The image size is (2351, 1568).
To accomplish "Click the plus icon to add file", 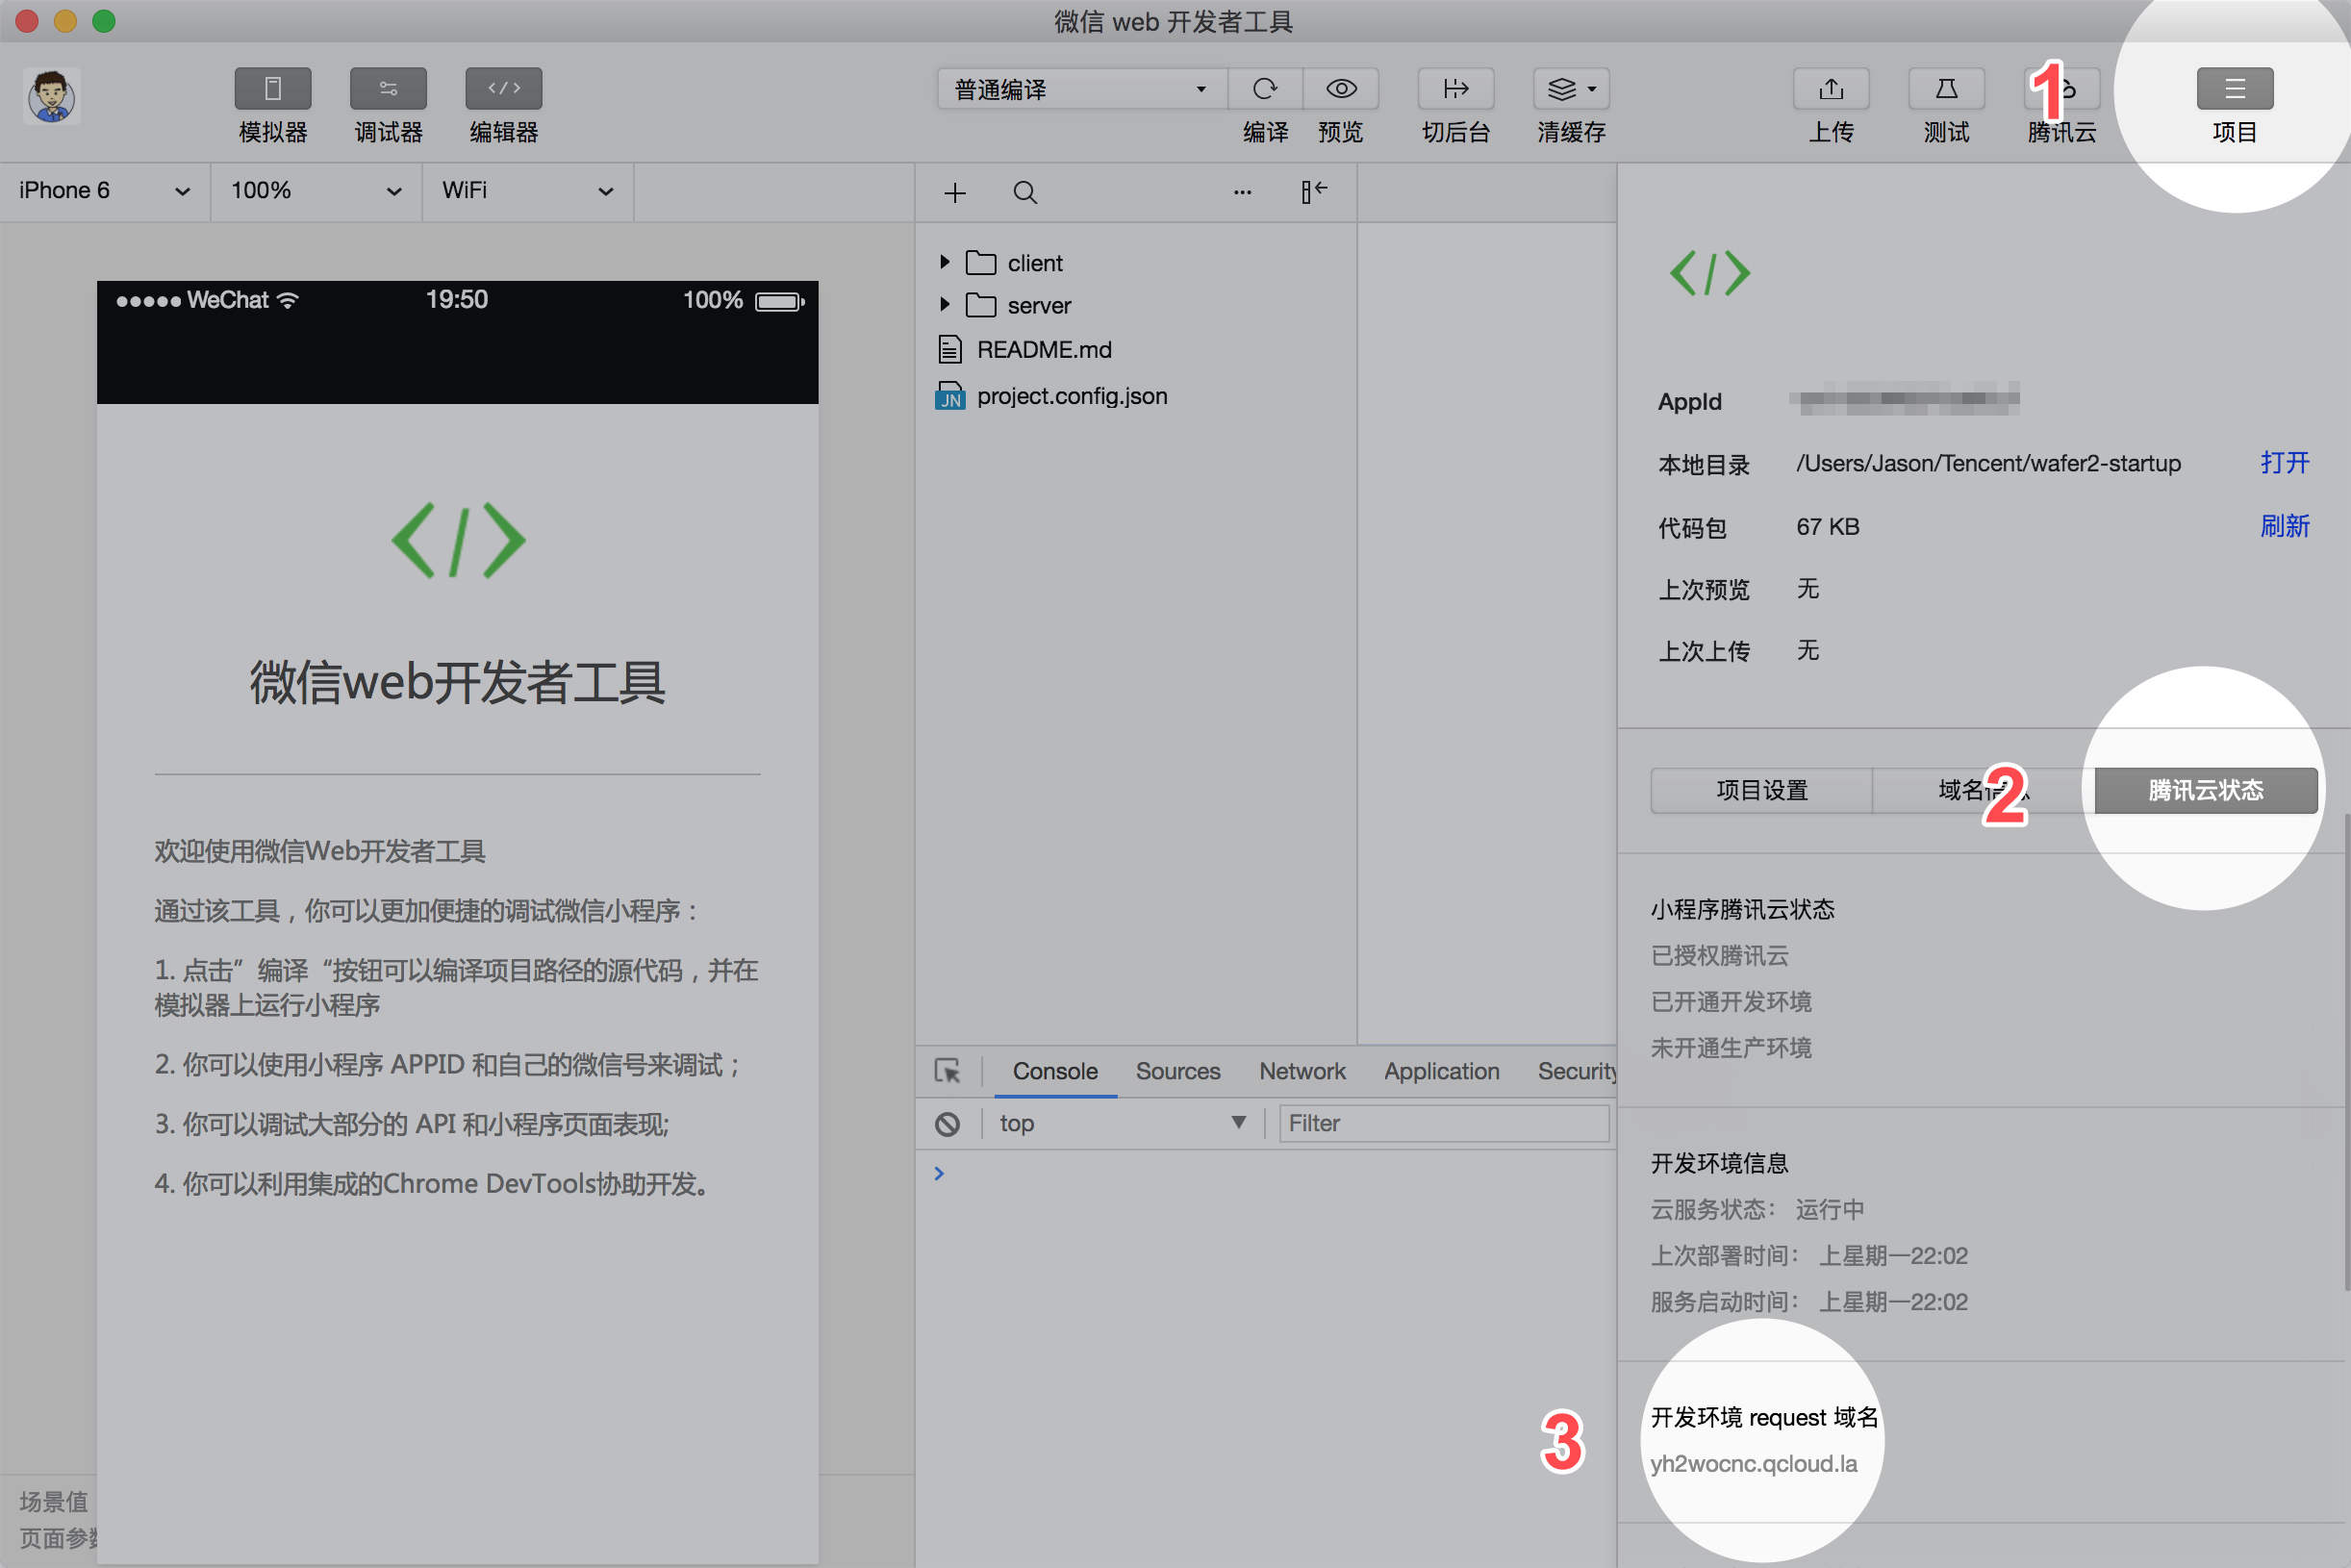I will pyautogui.click(x=955, y=192).
